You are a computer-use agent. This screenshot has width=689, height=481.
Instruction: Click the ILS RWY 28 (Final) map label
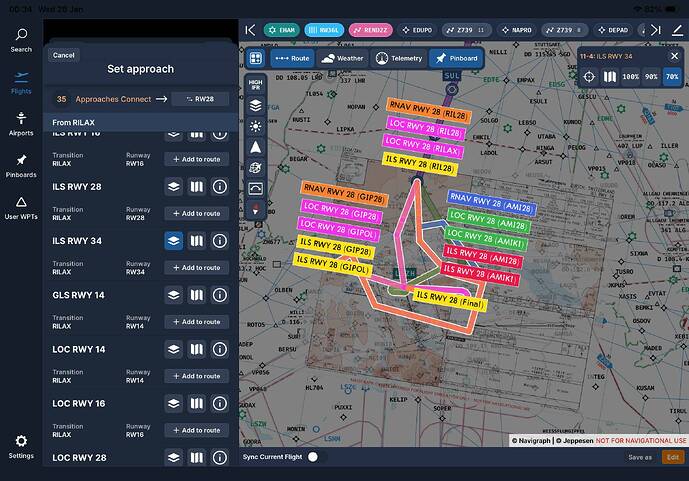[x=450, y=300]
